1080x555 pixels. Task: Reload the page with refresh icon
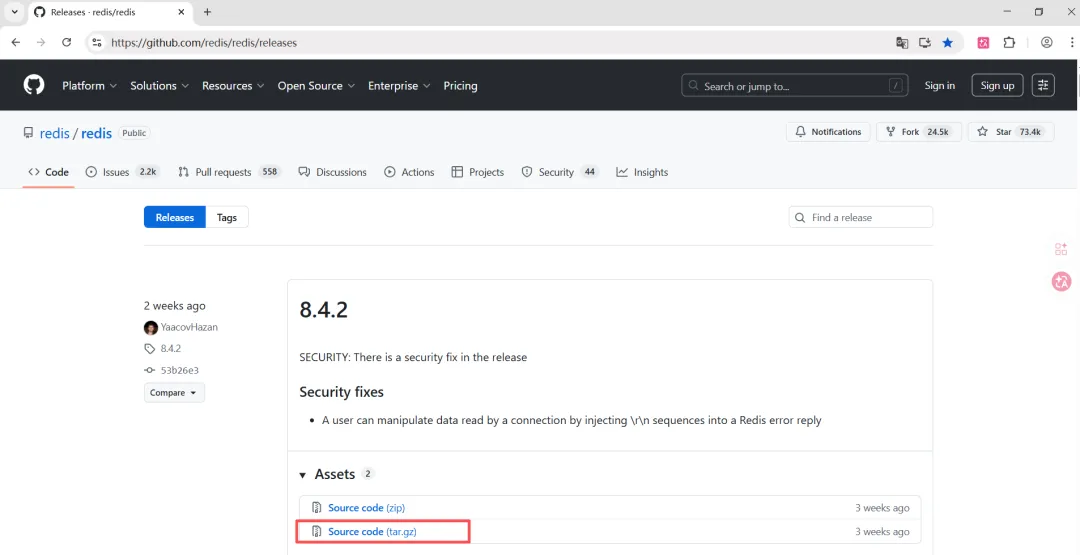point(67,43)
